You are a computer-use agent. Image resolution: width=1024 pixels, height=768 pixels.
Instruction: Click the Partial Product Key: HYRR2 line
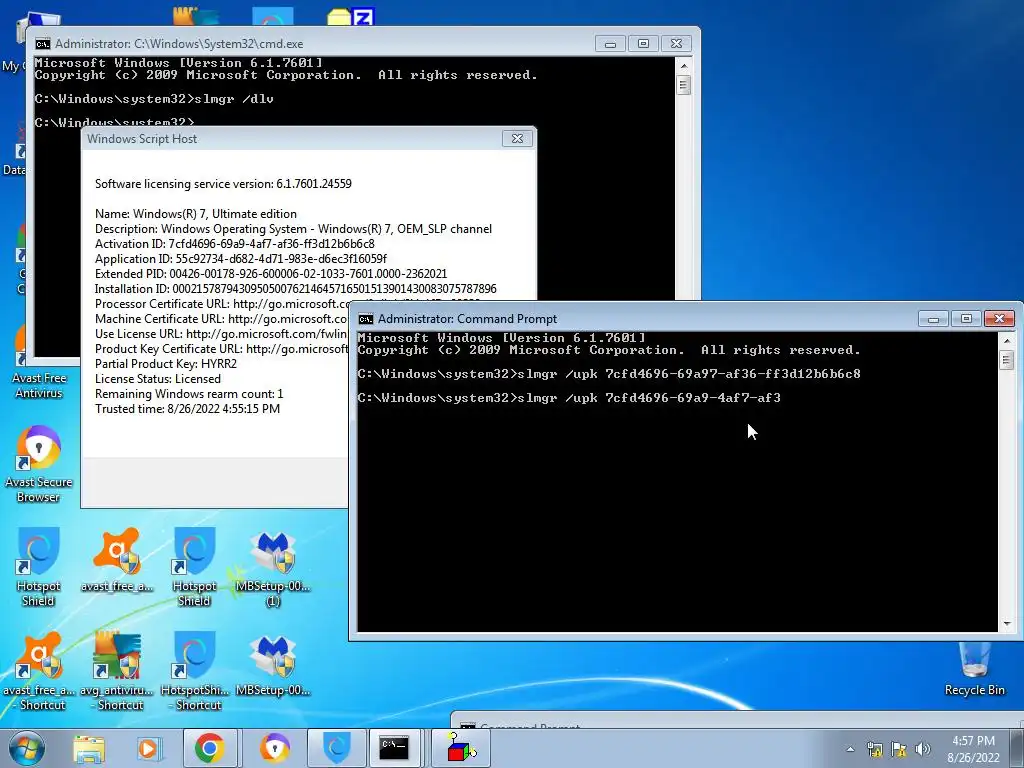166,364
